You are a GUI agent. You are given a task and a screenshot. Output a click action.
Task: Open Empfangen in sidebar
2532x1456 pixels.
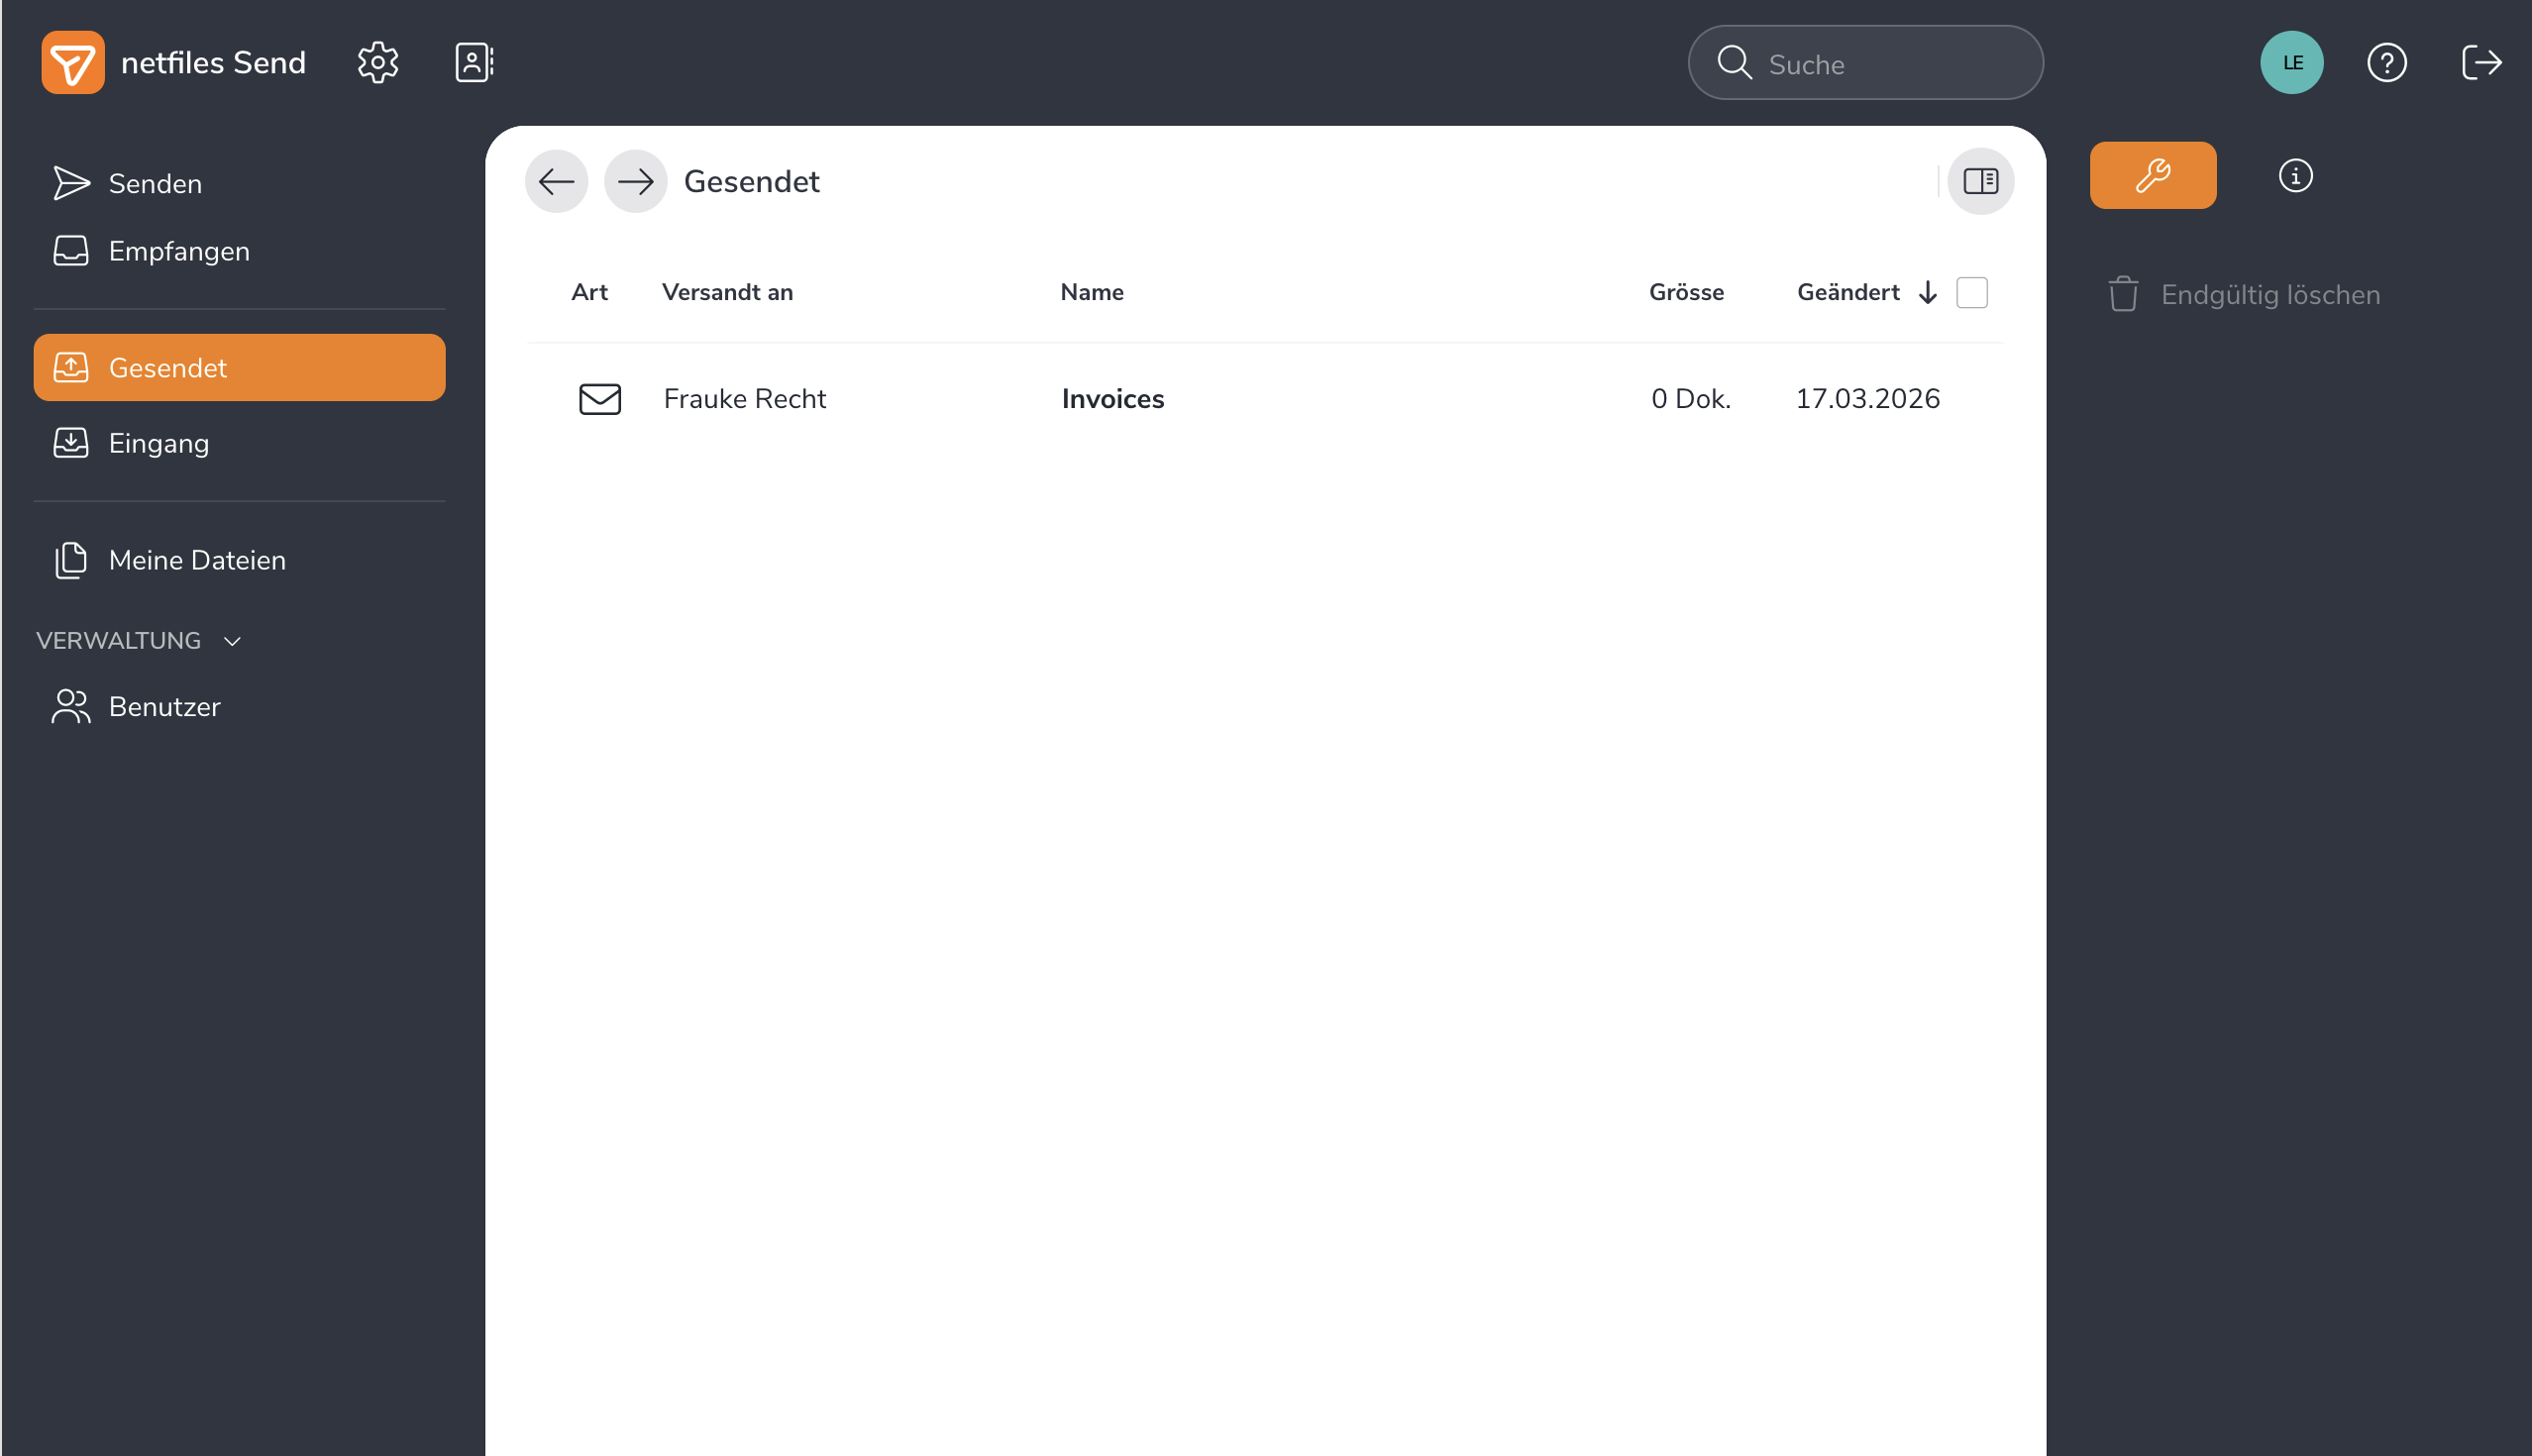[x=179, y=251]
